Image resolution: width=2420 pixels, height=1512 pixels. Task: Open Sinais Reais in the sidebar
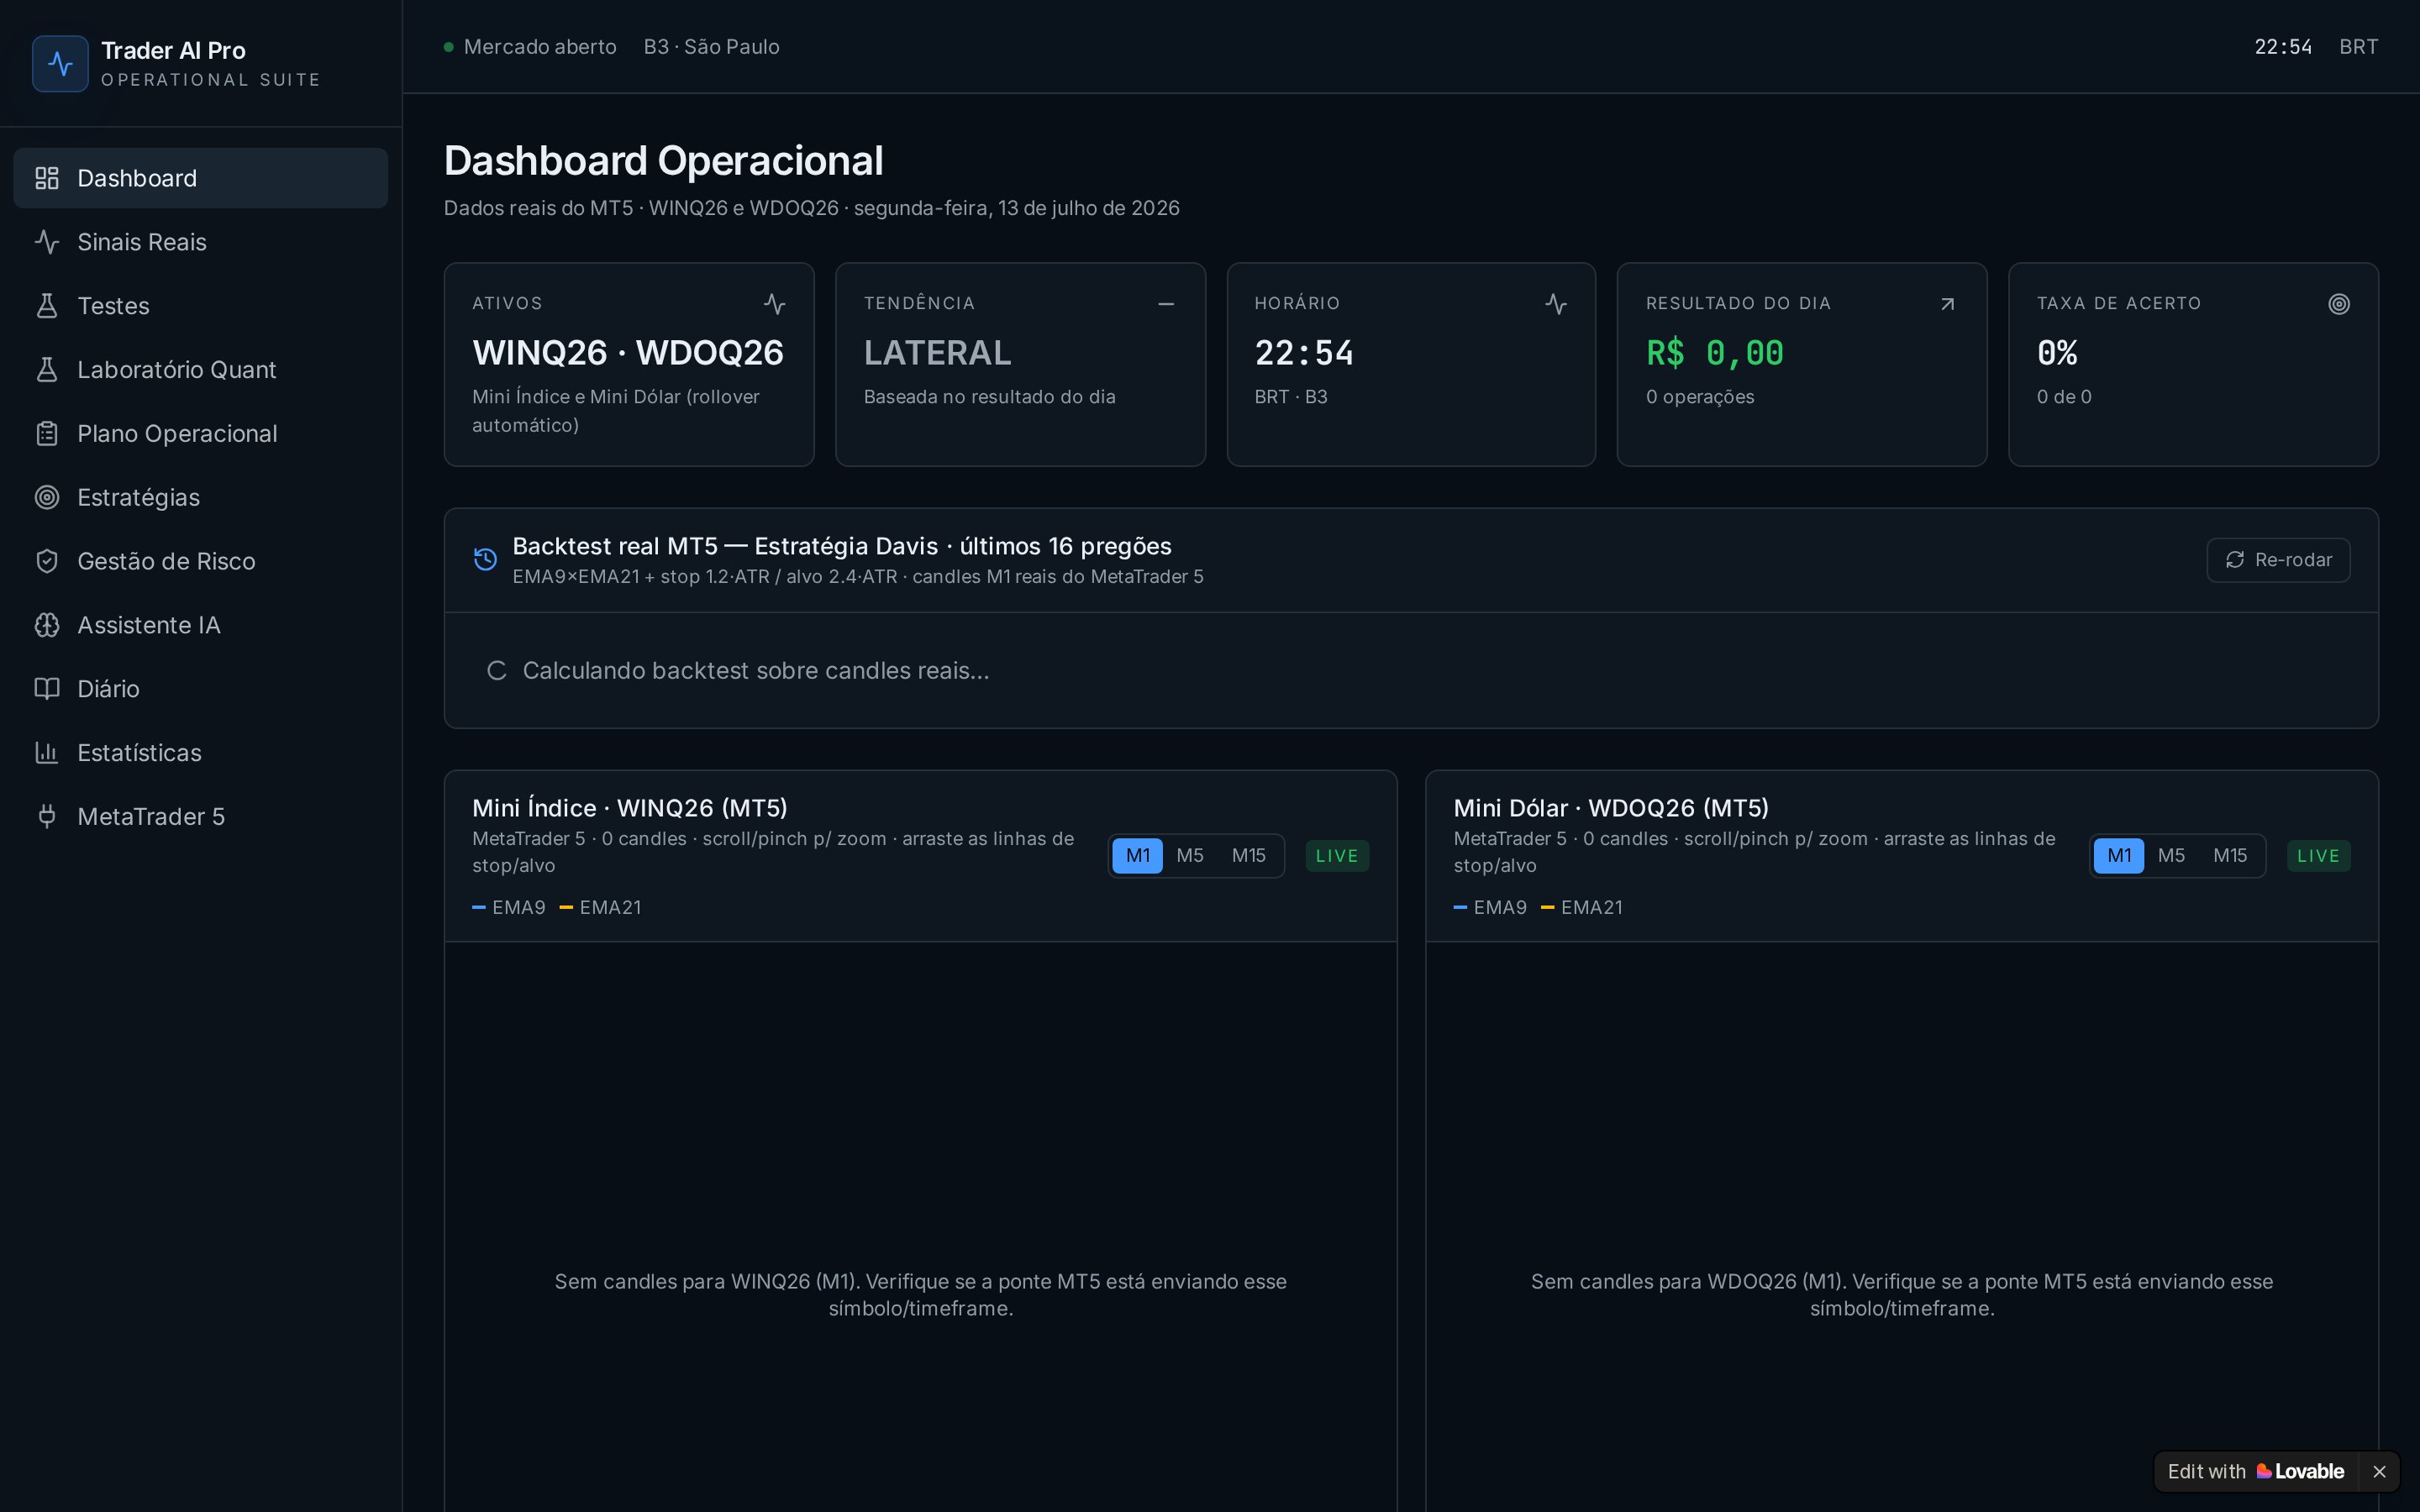point(200,242)
